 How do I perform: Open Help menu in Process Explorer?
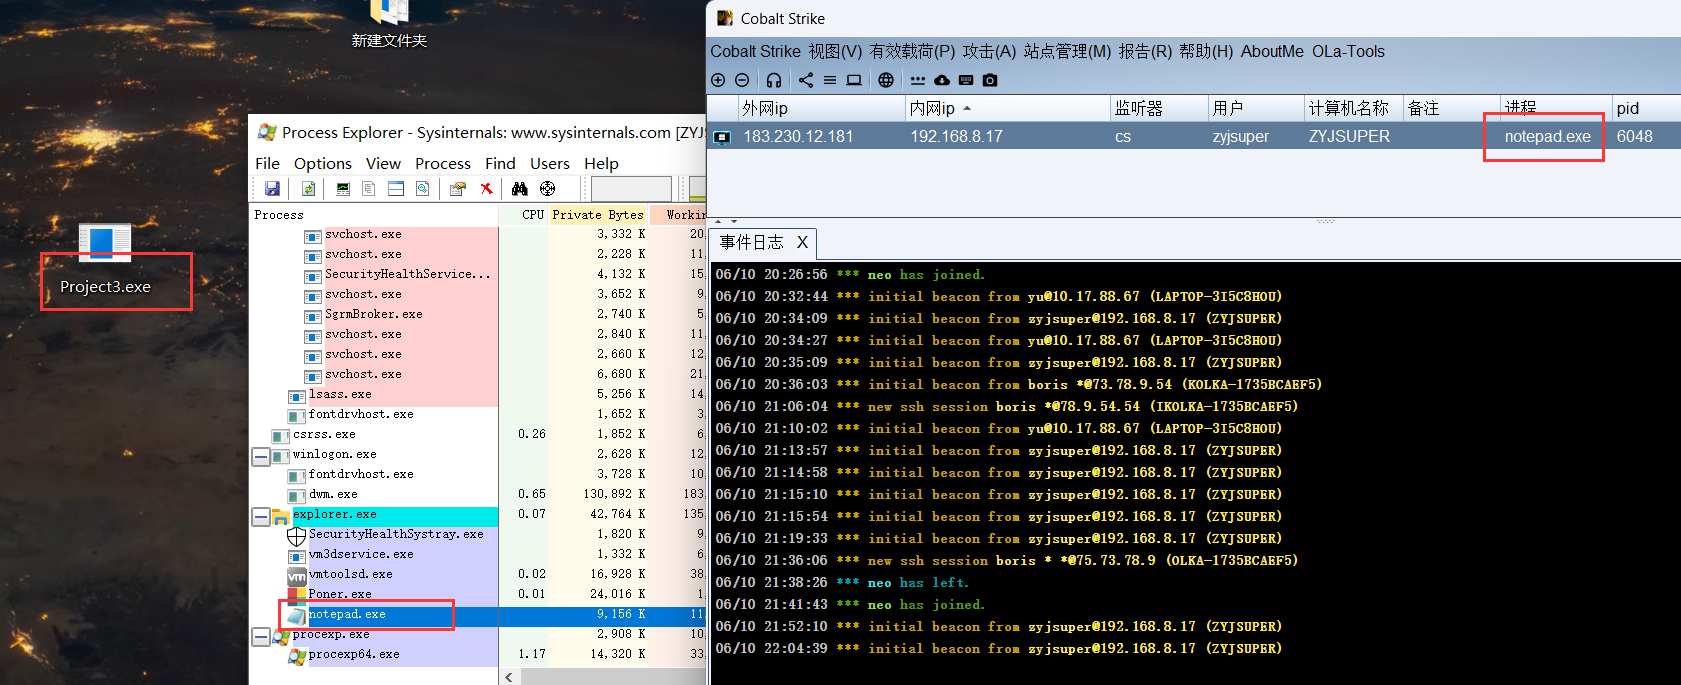[601, 163]
